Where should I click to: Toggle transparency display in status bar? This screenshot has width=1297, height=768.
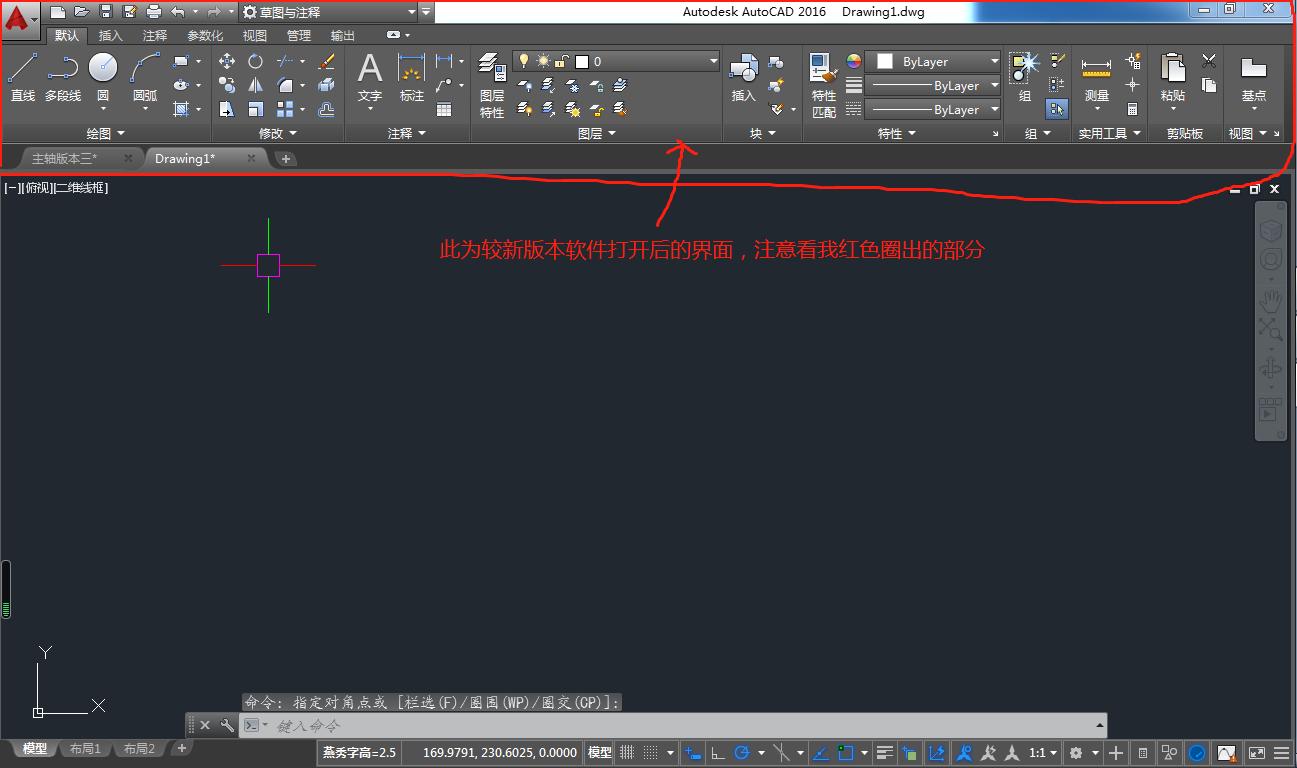pyautogui.click(x=910, y=752)
